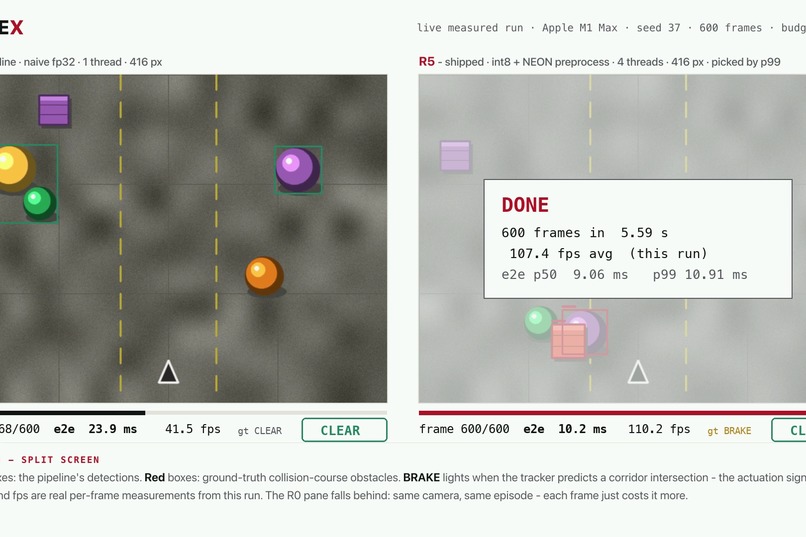Click the bold "BRAKE" word in the description
806x537 pixels.
(x=422, y=477)
